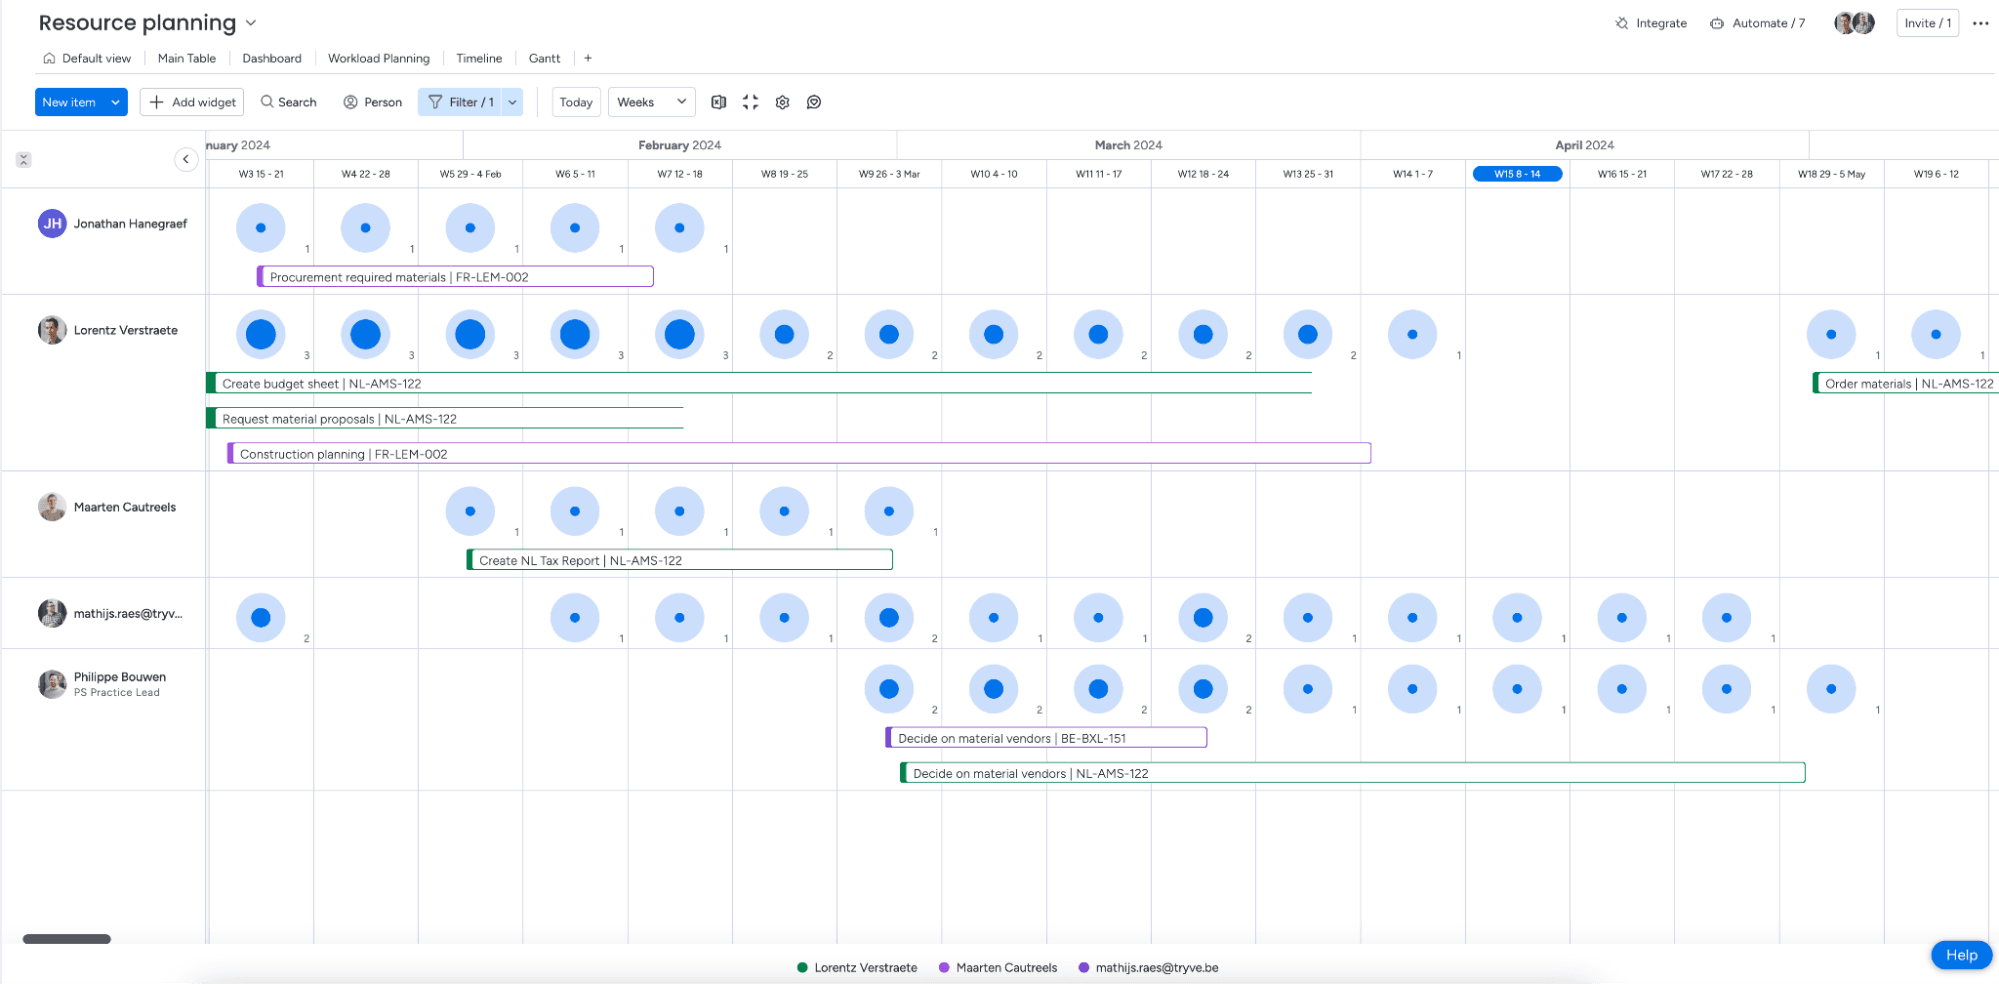Click the Invite / 1 button
Screen dimensions: 1999x984
tap(1927, 23)
